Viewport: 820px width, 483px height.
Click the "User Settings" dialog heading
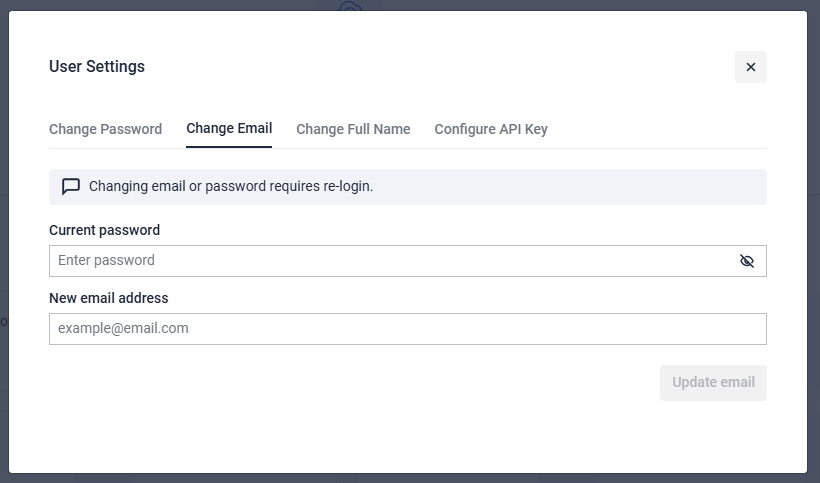coord(97,67)
